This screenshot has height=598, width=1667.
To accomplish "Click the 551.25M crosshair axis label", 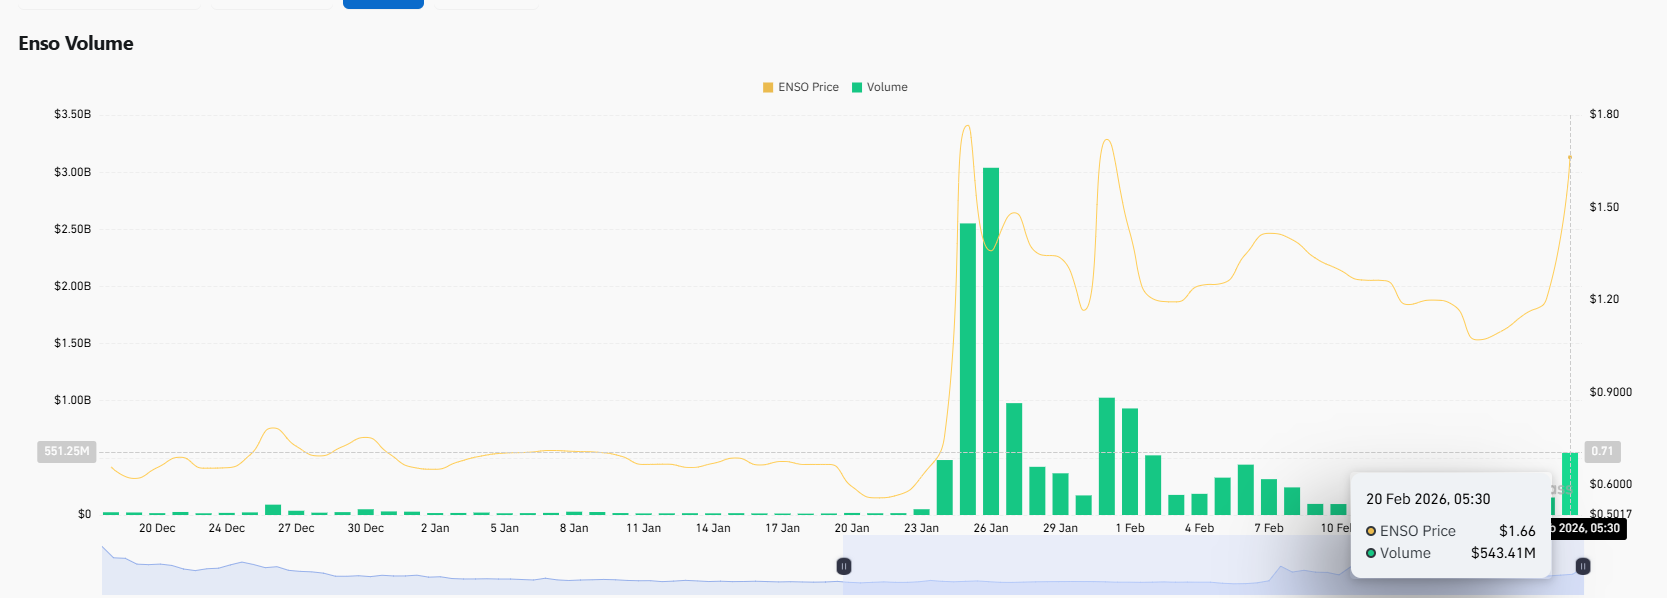I will click(x=66, y=451).
